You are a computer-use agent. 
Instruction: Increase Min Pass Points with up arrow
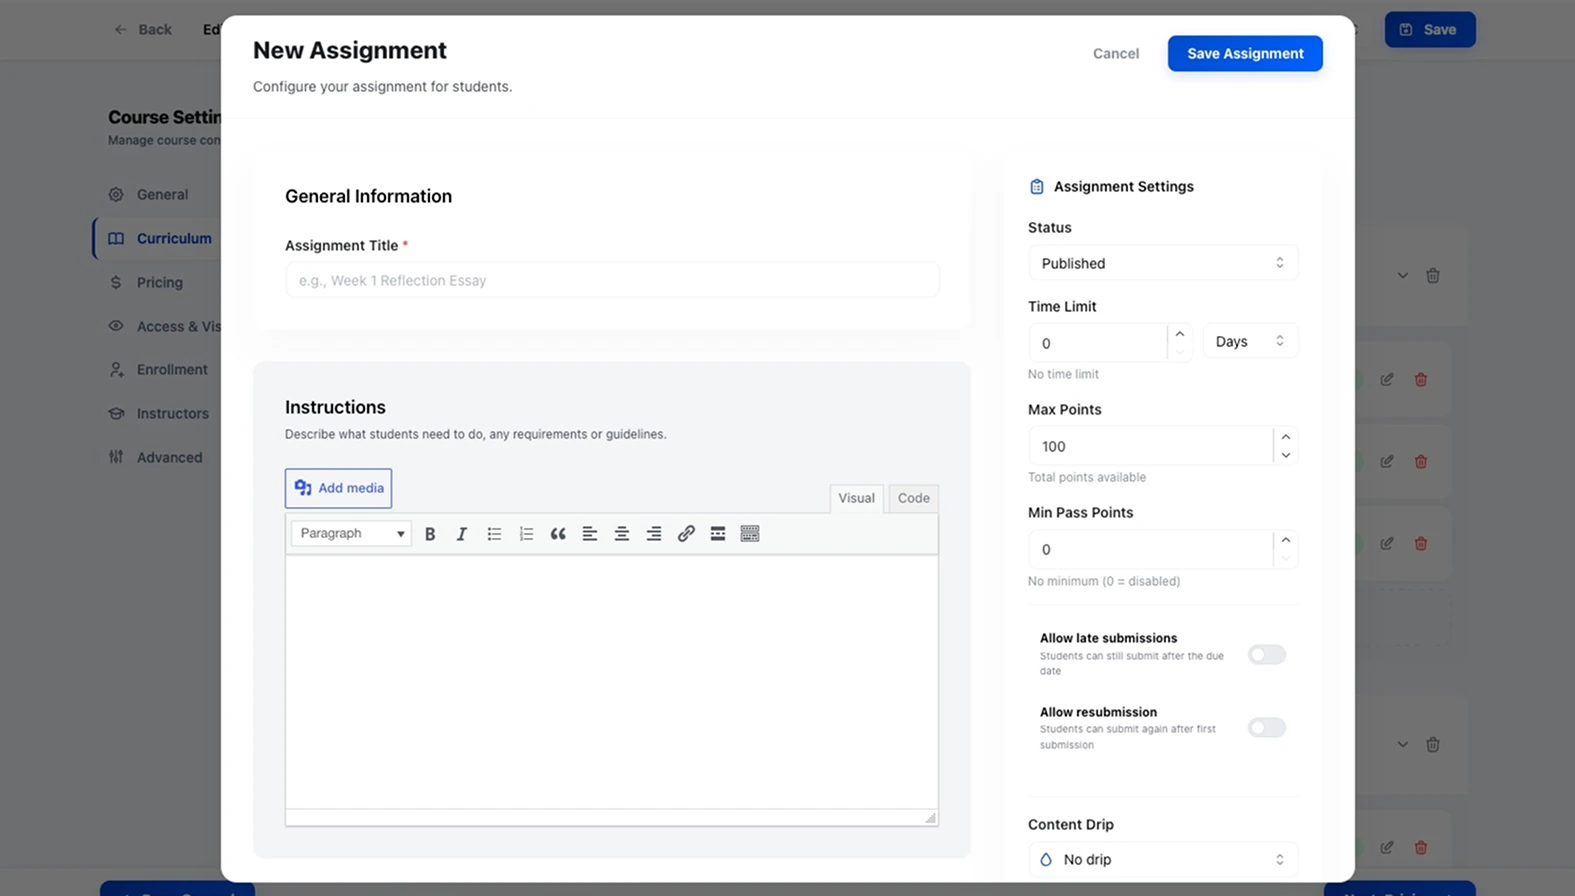(x=1286, y=540)
